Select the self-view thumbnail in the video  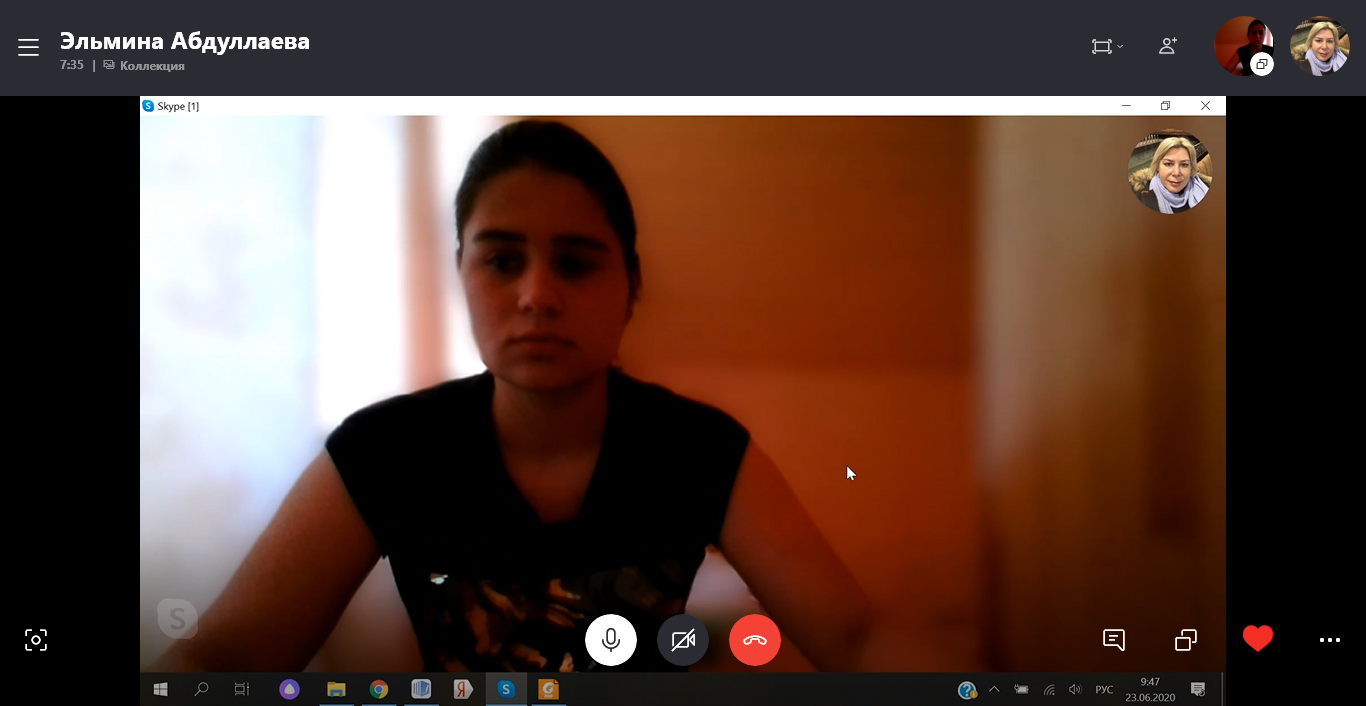click(1169, 172)
